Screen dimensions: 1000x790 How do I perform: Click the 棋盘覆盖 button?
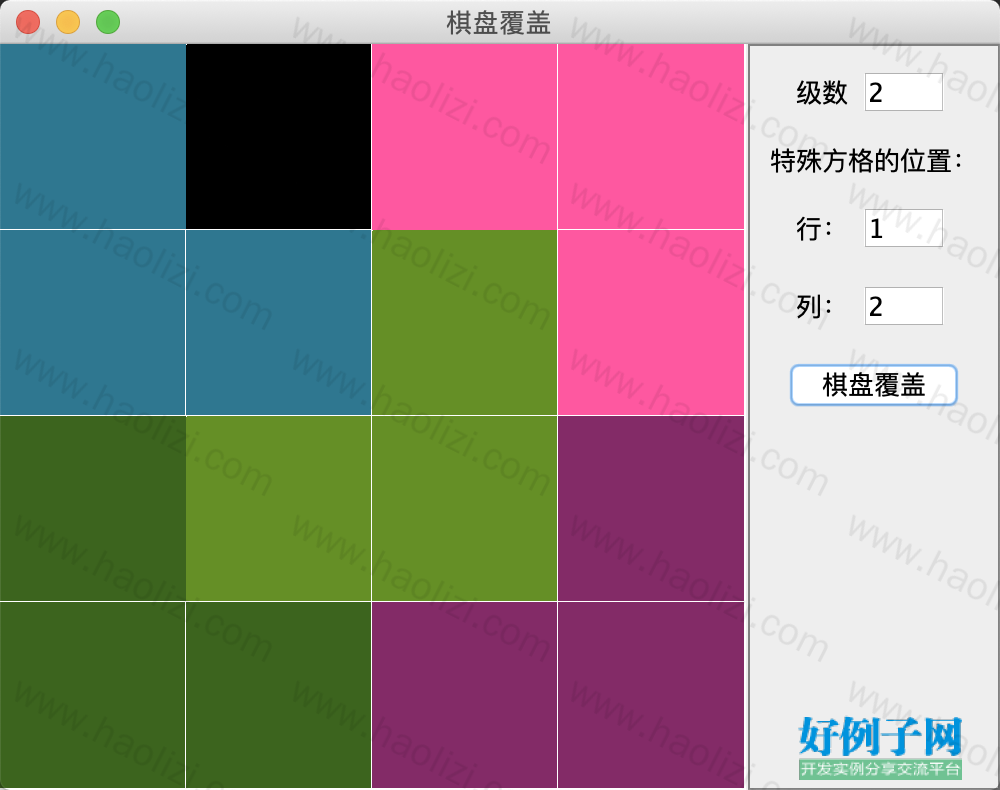(873, 385)
